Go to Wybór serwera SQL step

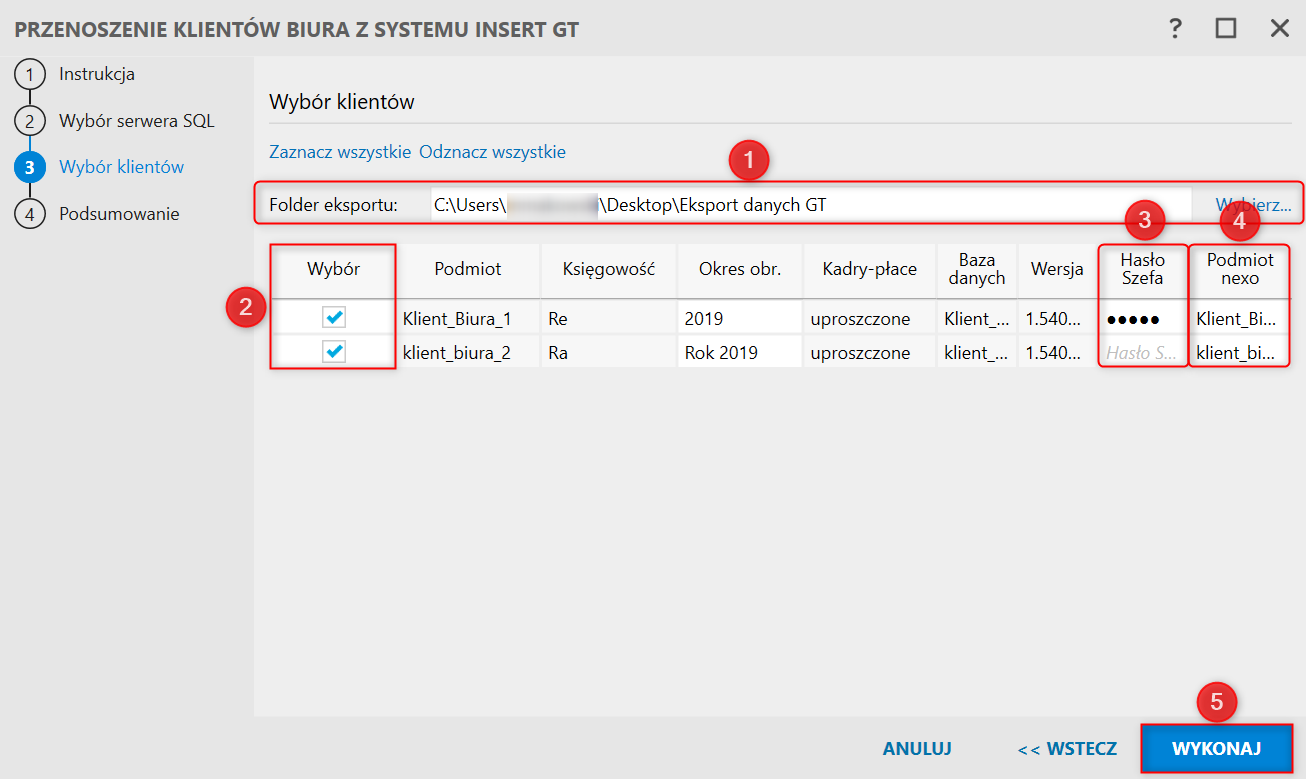coord(137,121)
